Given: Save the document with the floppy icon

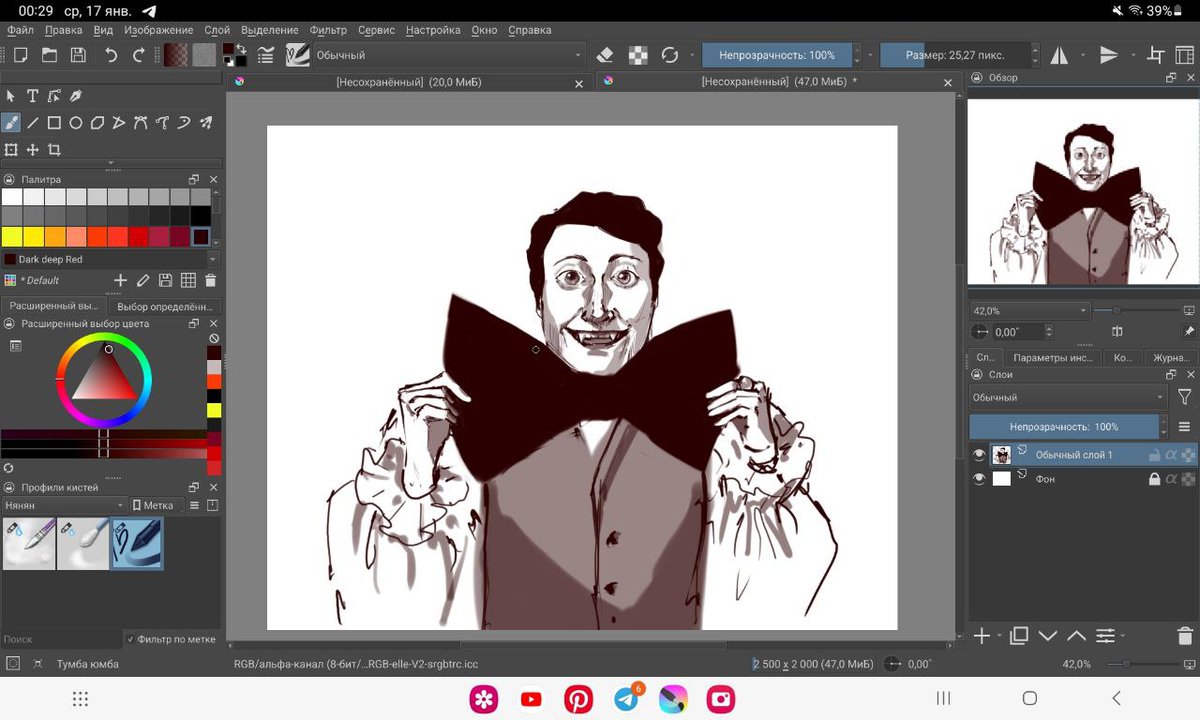Looking at the screenshot, I should 77,55.
